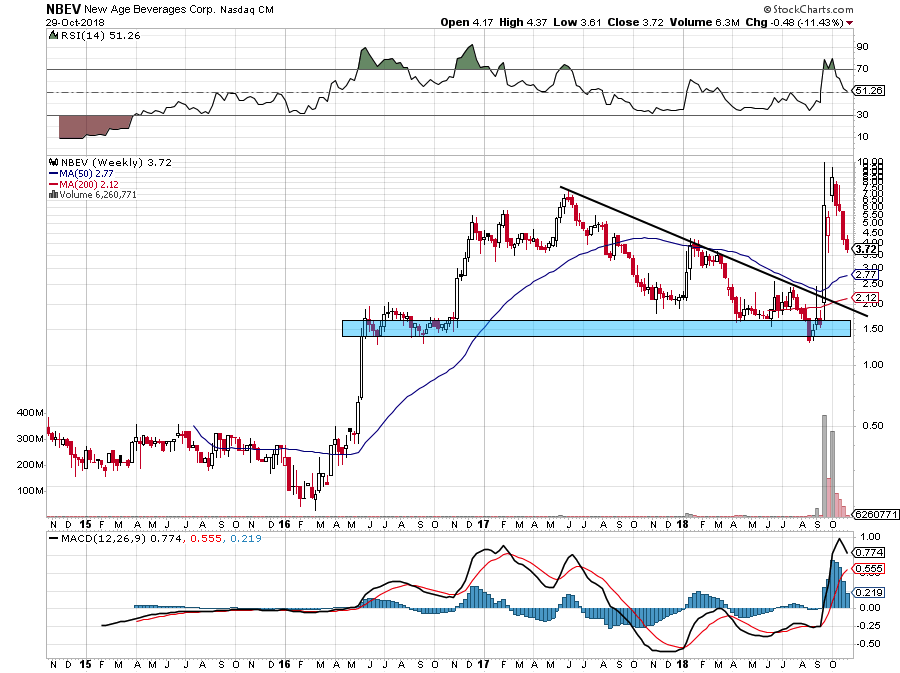Viewport: 900px width, 673px height.
Task: Select the Volume 6,260,771 legend label
Action: (98, 194)
